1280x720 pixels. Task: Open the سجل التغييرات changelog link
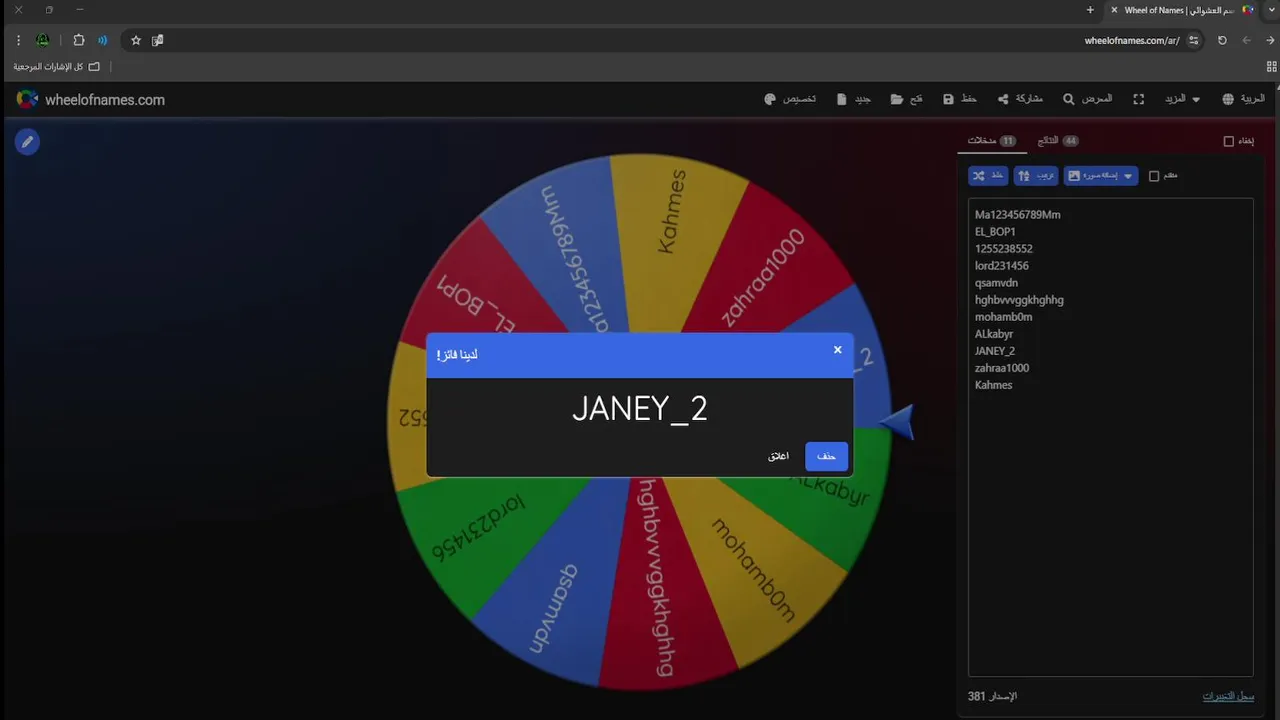(x=1228, y=696)
